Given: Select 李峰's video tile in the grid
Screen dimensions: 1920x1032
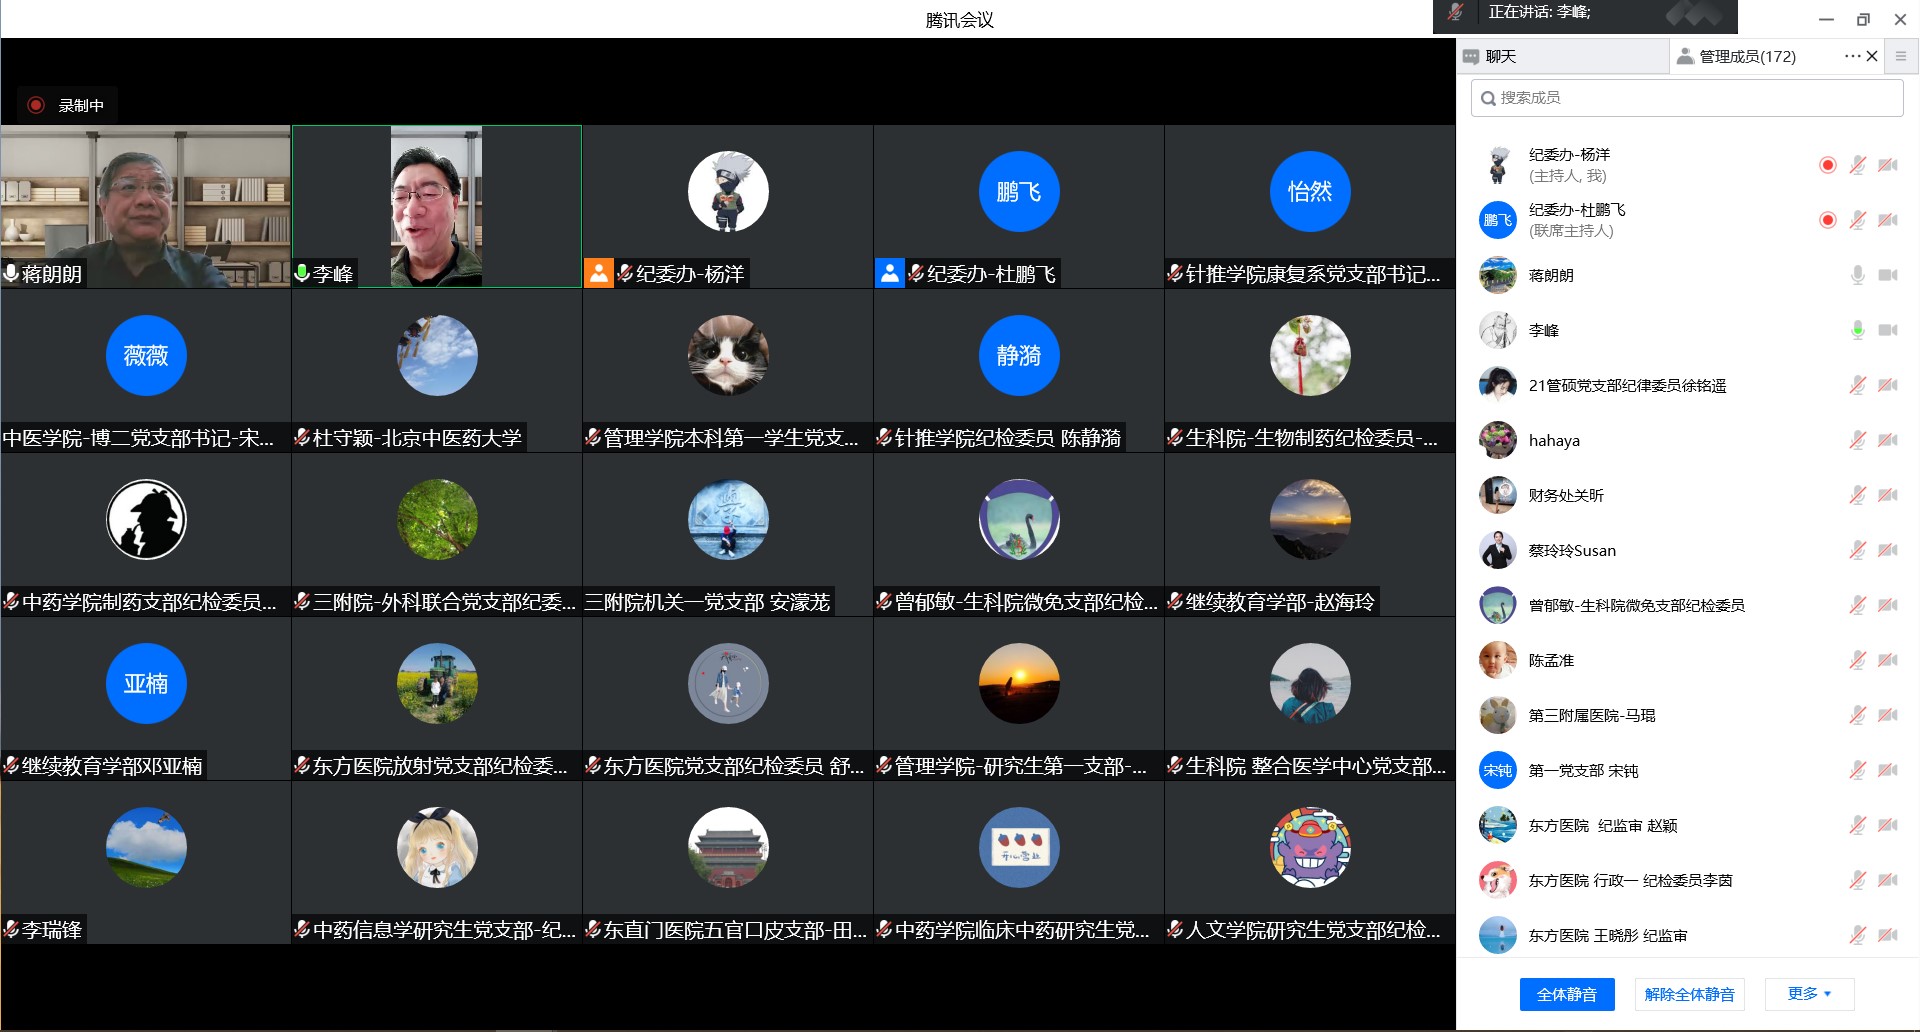Looking at the screenshot, I should [436, 206].
